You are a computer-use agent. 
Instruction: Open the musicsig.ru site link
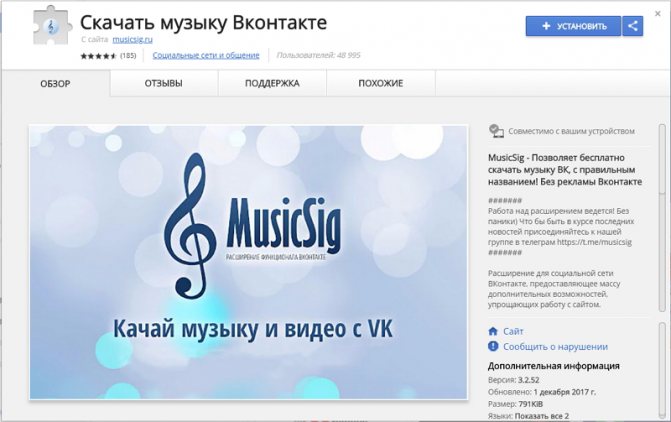(x=133, y=39)
